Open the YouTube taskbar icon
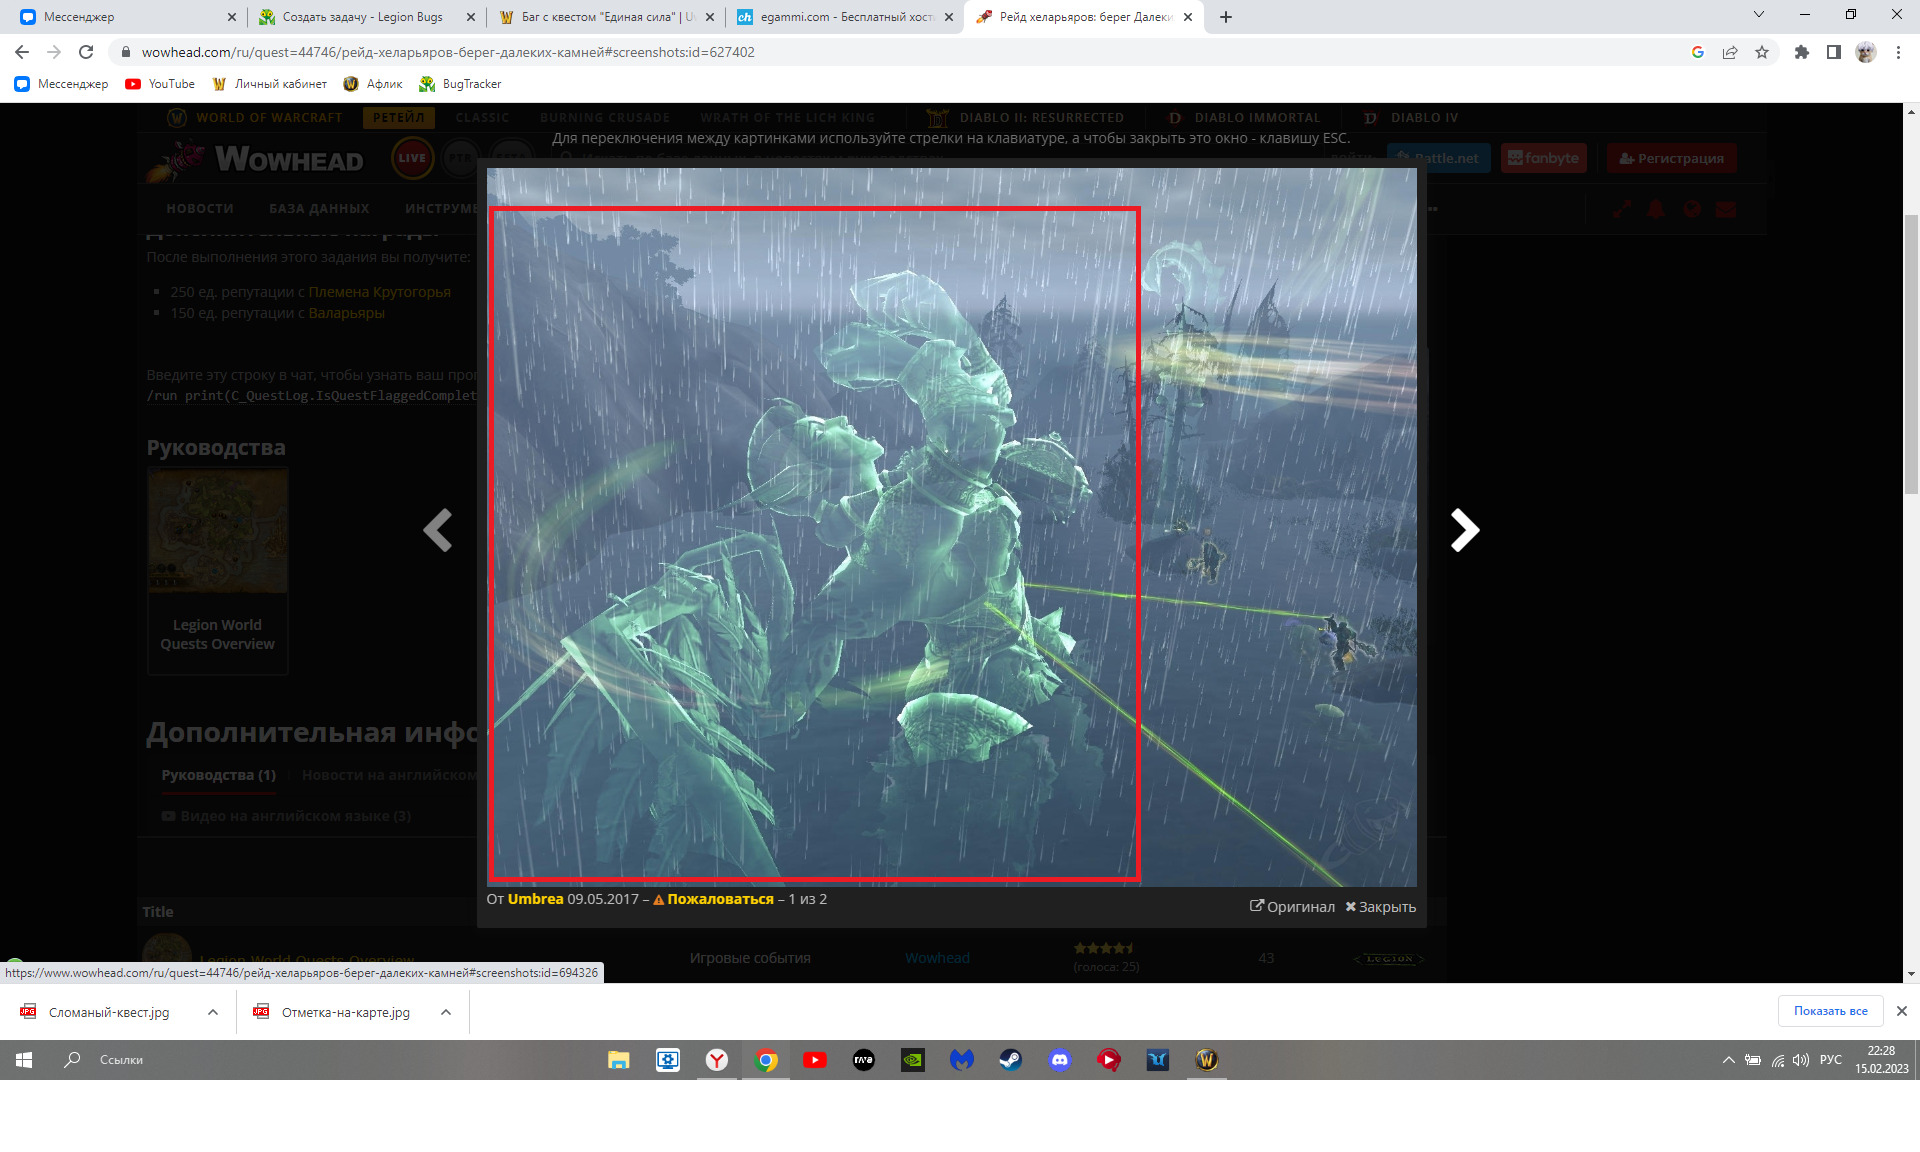 (815, 1060)
